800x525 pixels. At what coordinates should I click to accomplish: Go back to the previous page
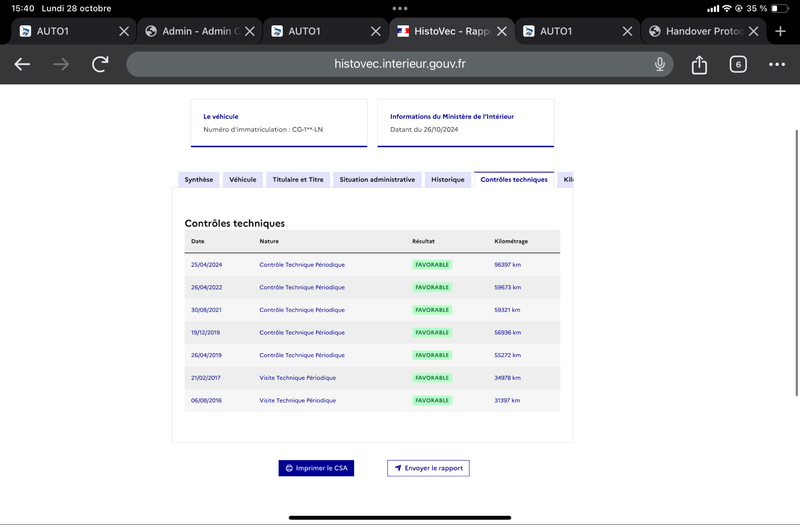click(22, 64)
